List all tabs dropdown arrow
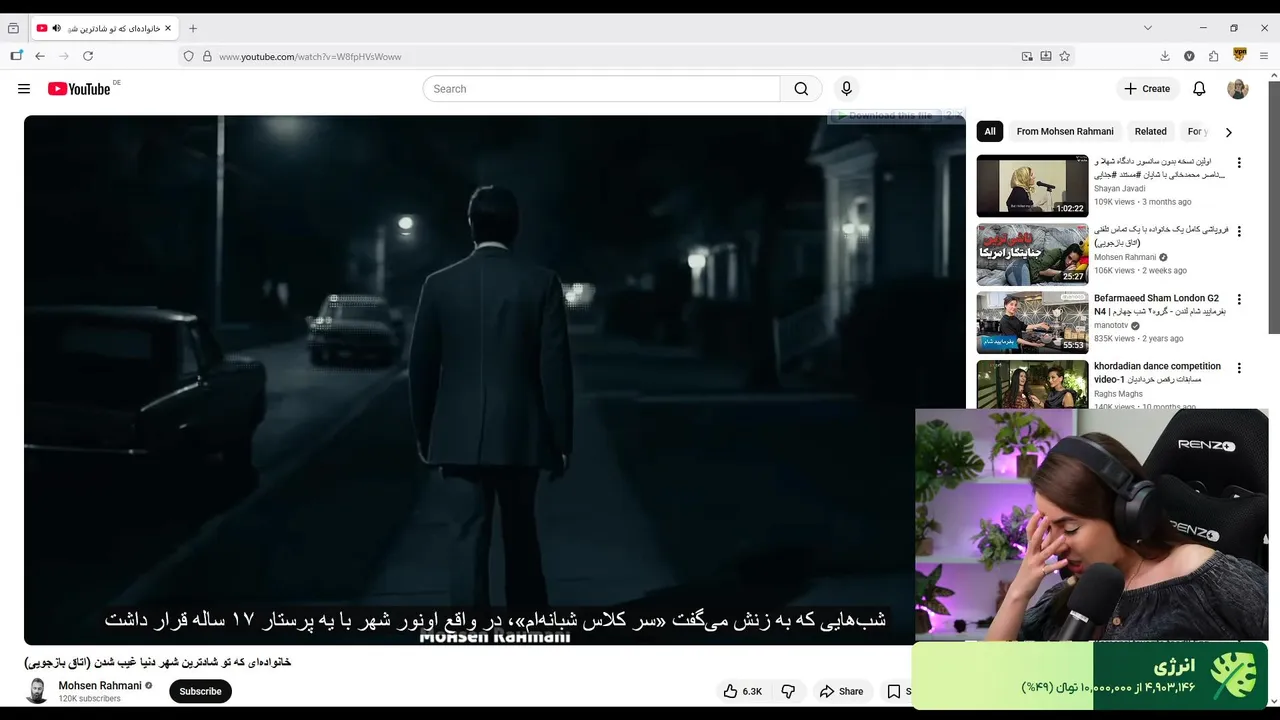1280x720 pixels. pyautogui.click(x=1147, y=28)
